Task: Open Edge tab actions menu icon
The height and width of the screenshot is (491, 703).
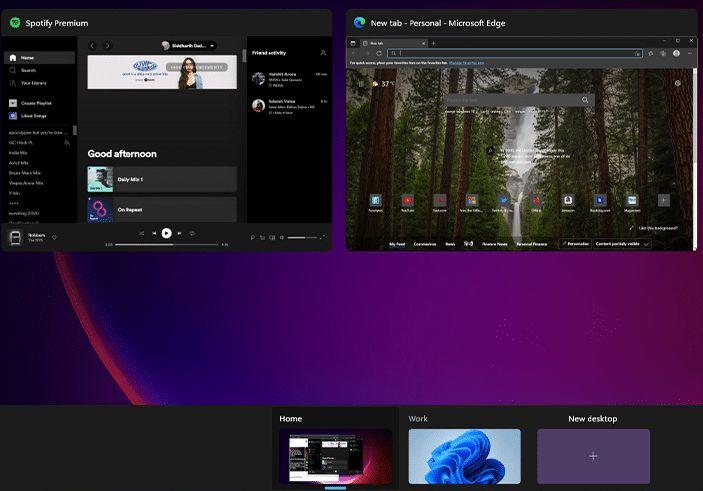Action: click(x=353, y=43)
